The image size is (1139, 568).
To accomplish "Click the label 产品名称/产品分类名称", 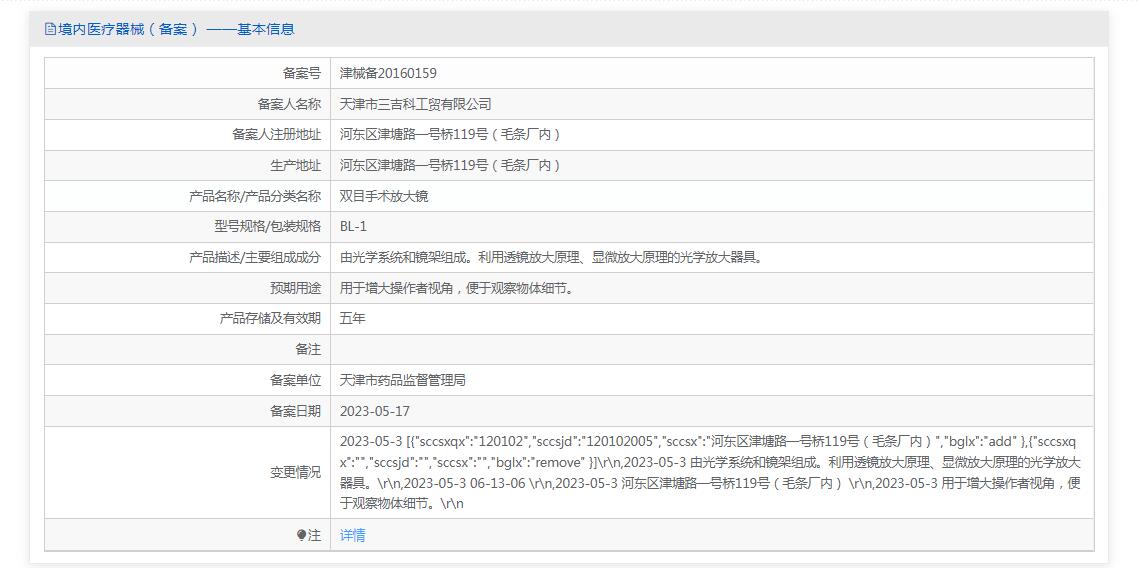I will tap(255, 196).
